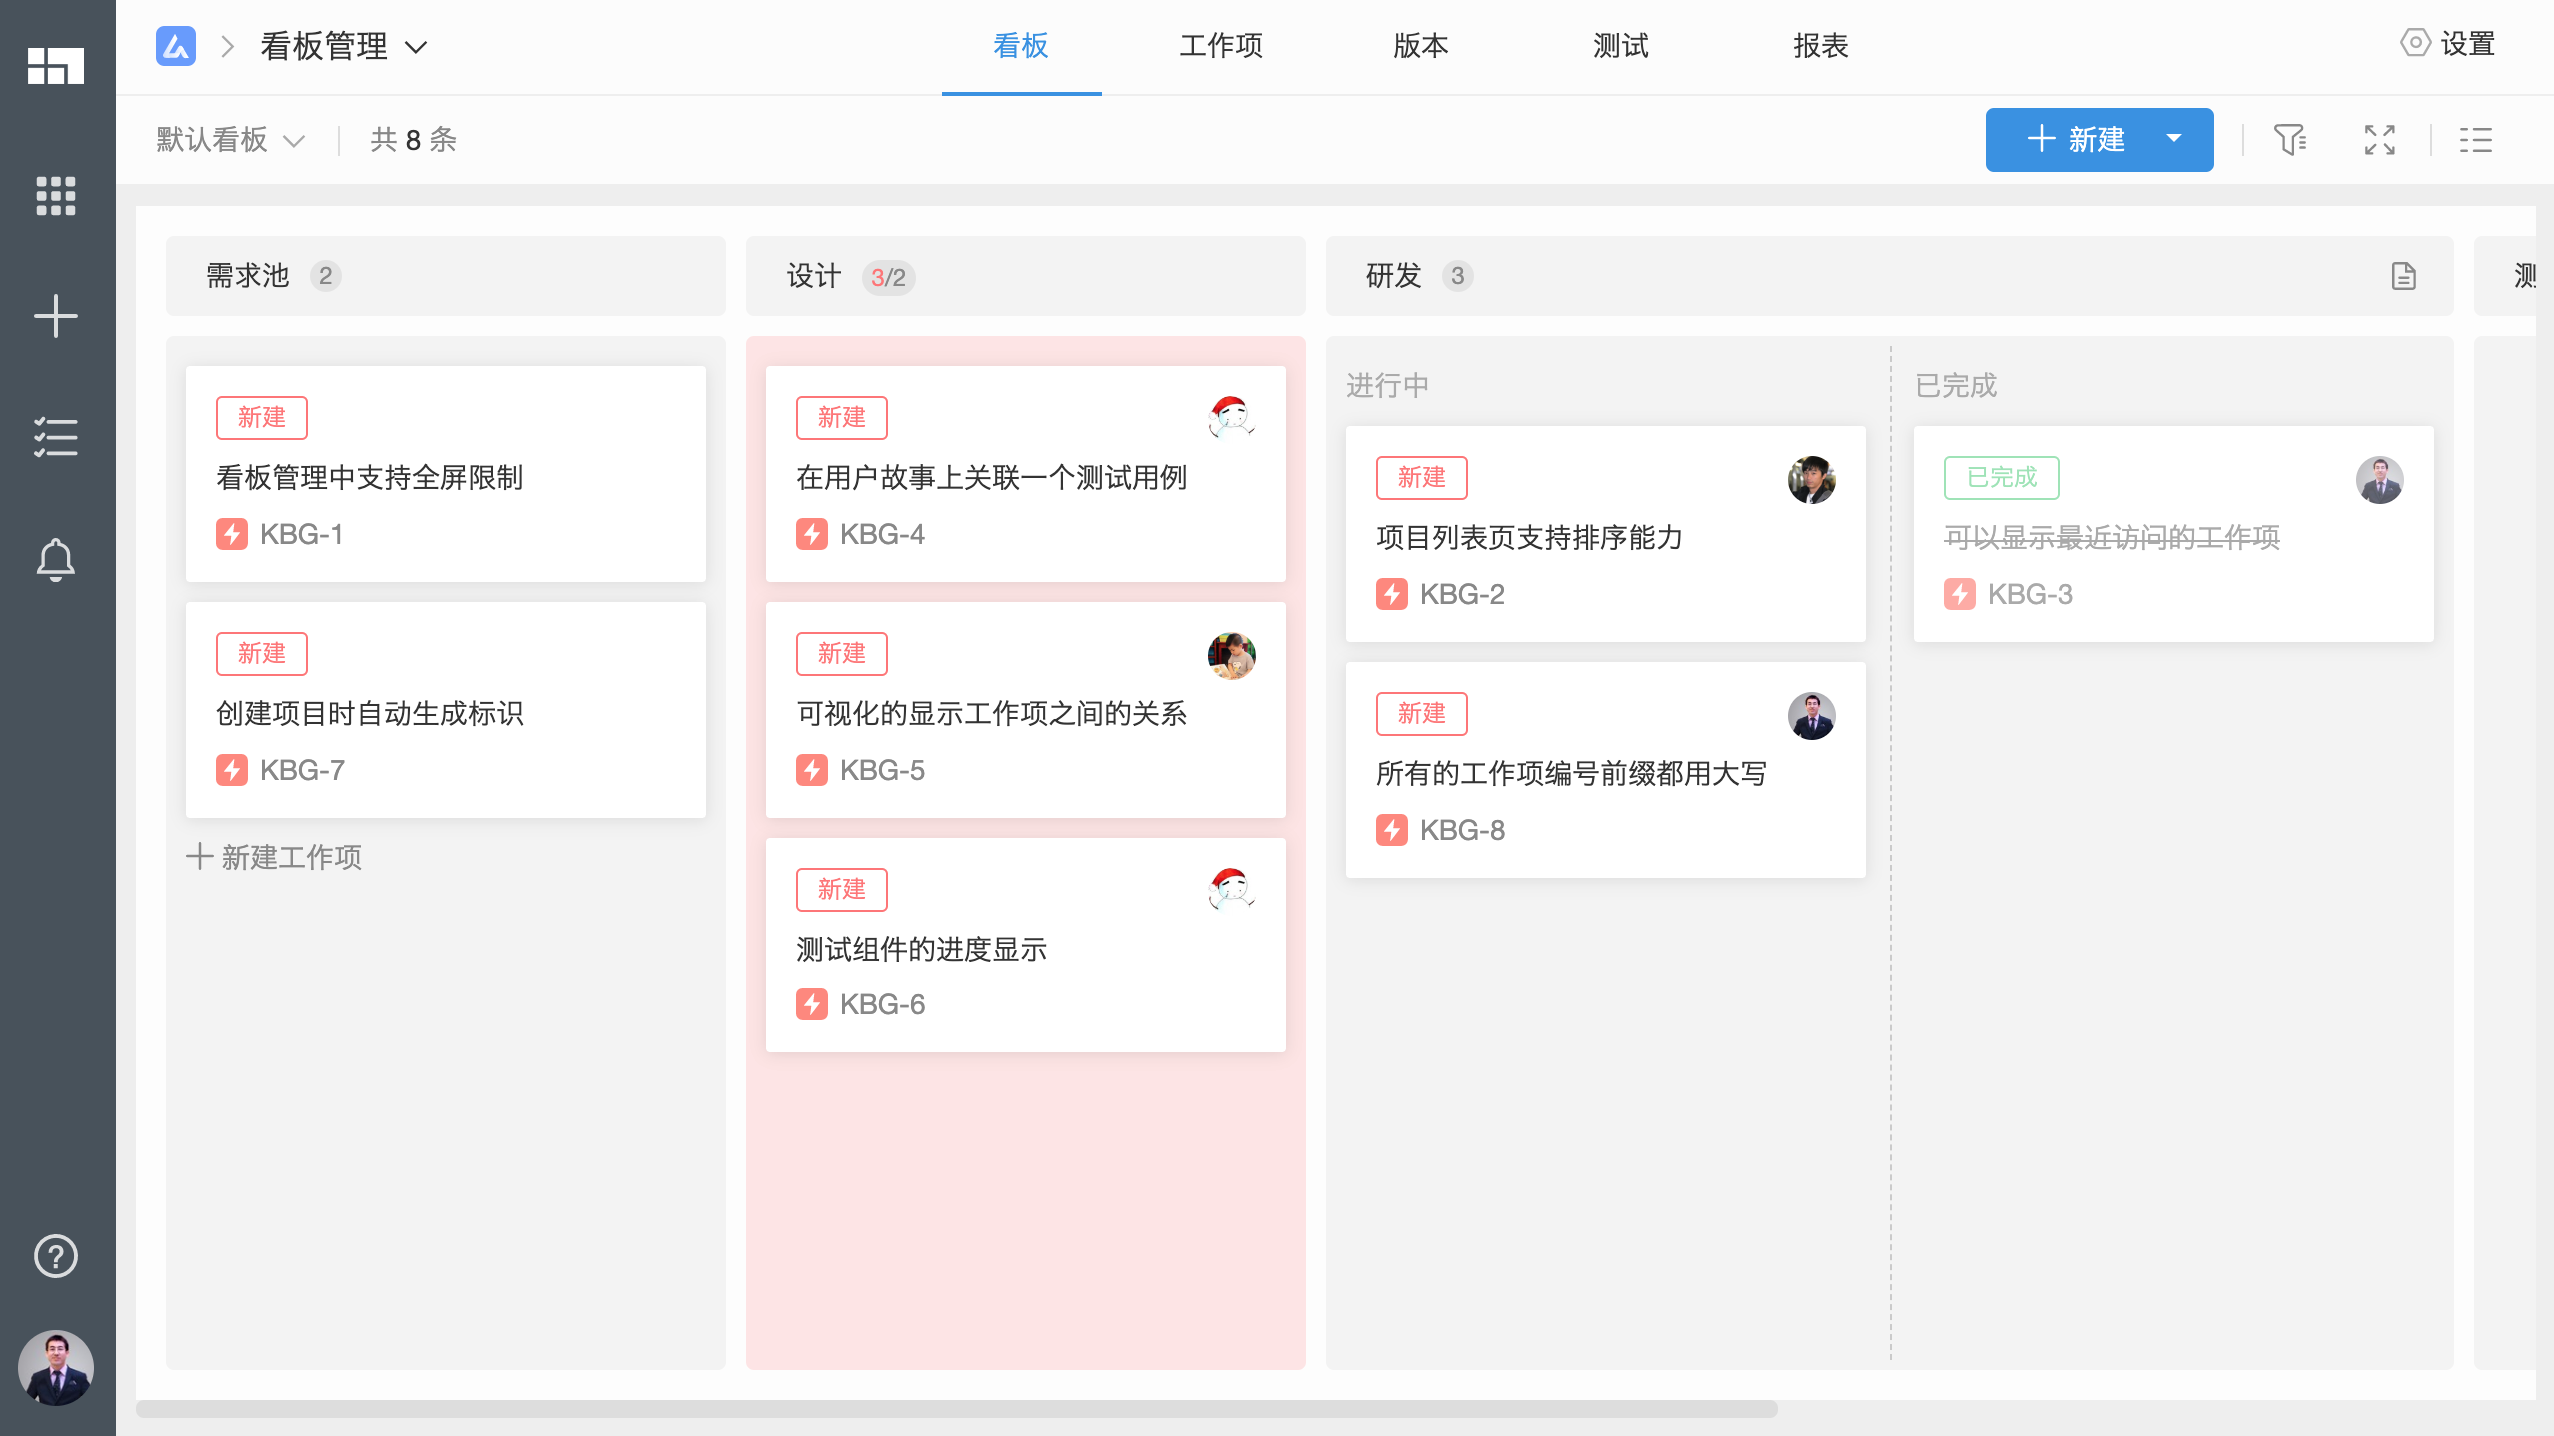This screenshot has height=1436, width=2554.
Task: Click 新建工作项 link in 需求池 column
Action: pos(274,857)
